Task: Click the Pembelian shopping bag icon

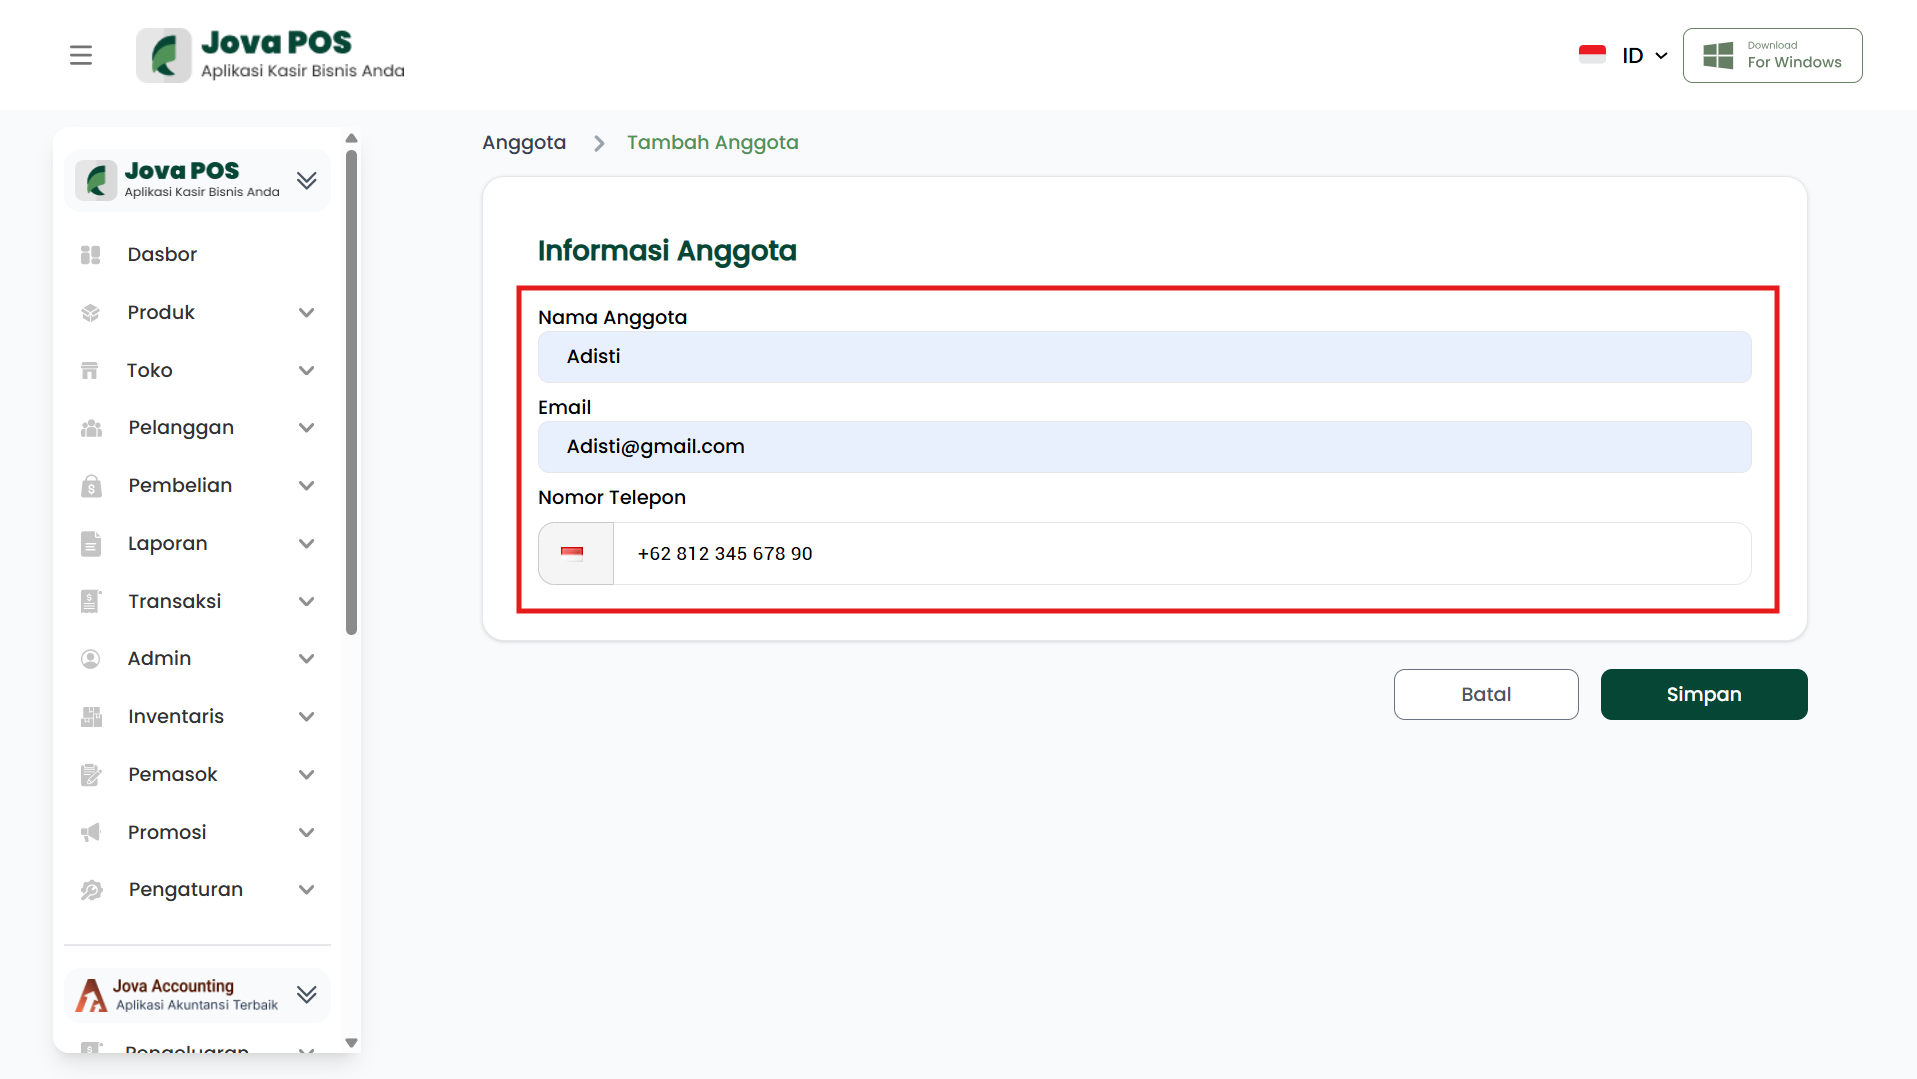Action: 91,486
